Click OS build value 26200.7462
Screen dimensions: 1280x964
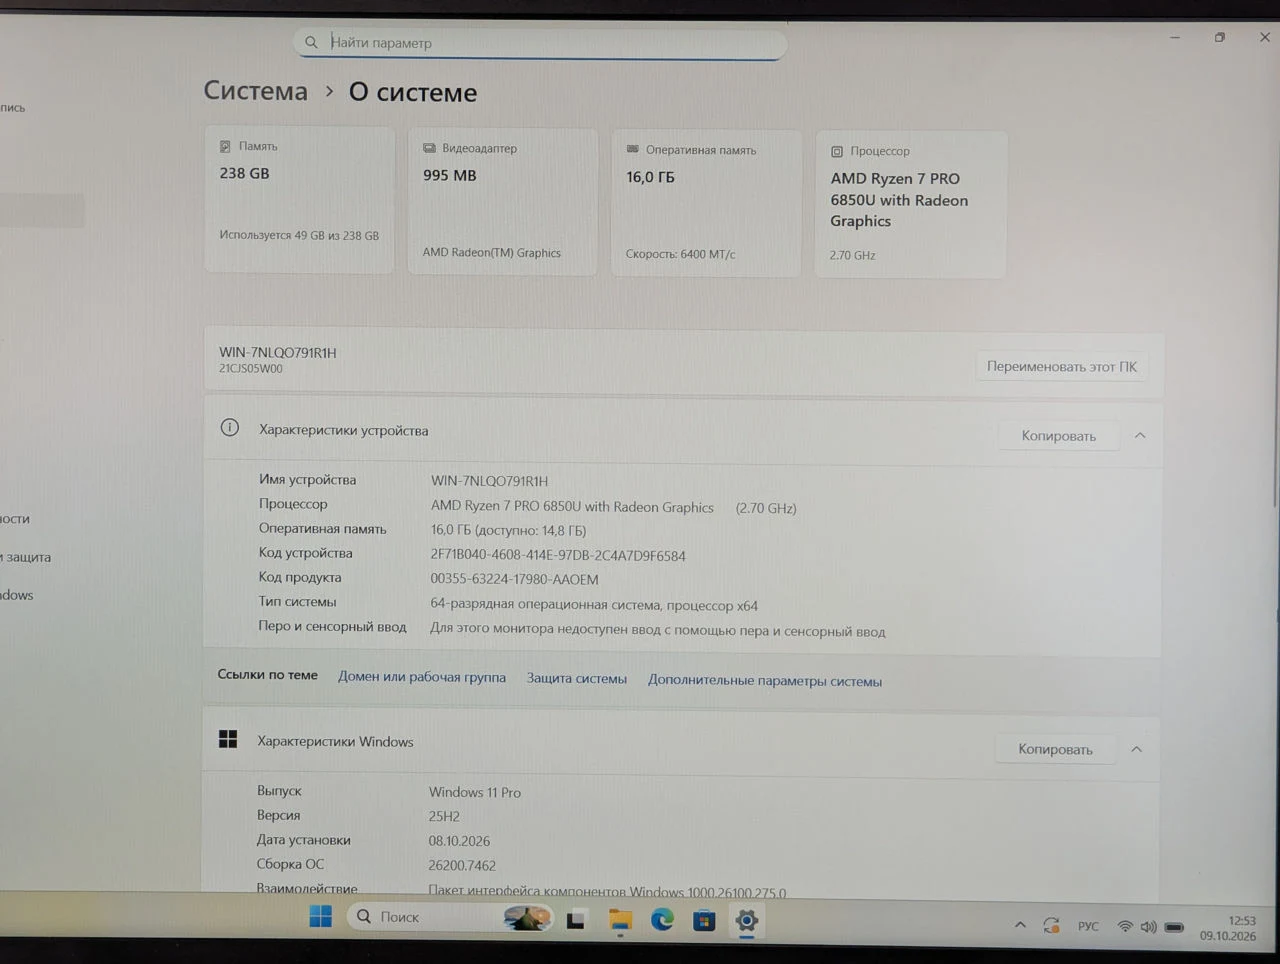(x=462, y=865)
